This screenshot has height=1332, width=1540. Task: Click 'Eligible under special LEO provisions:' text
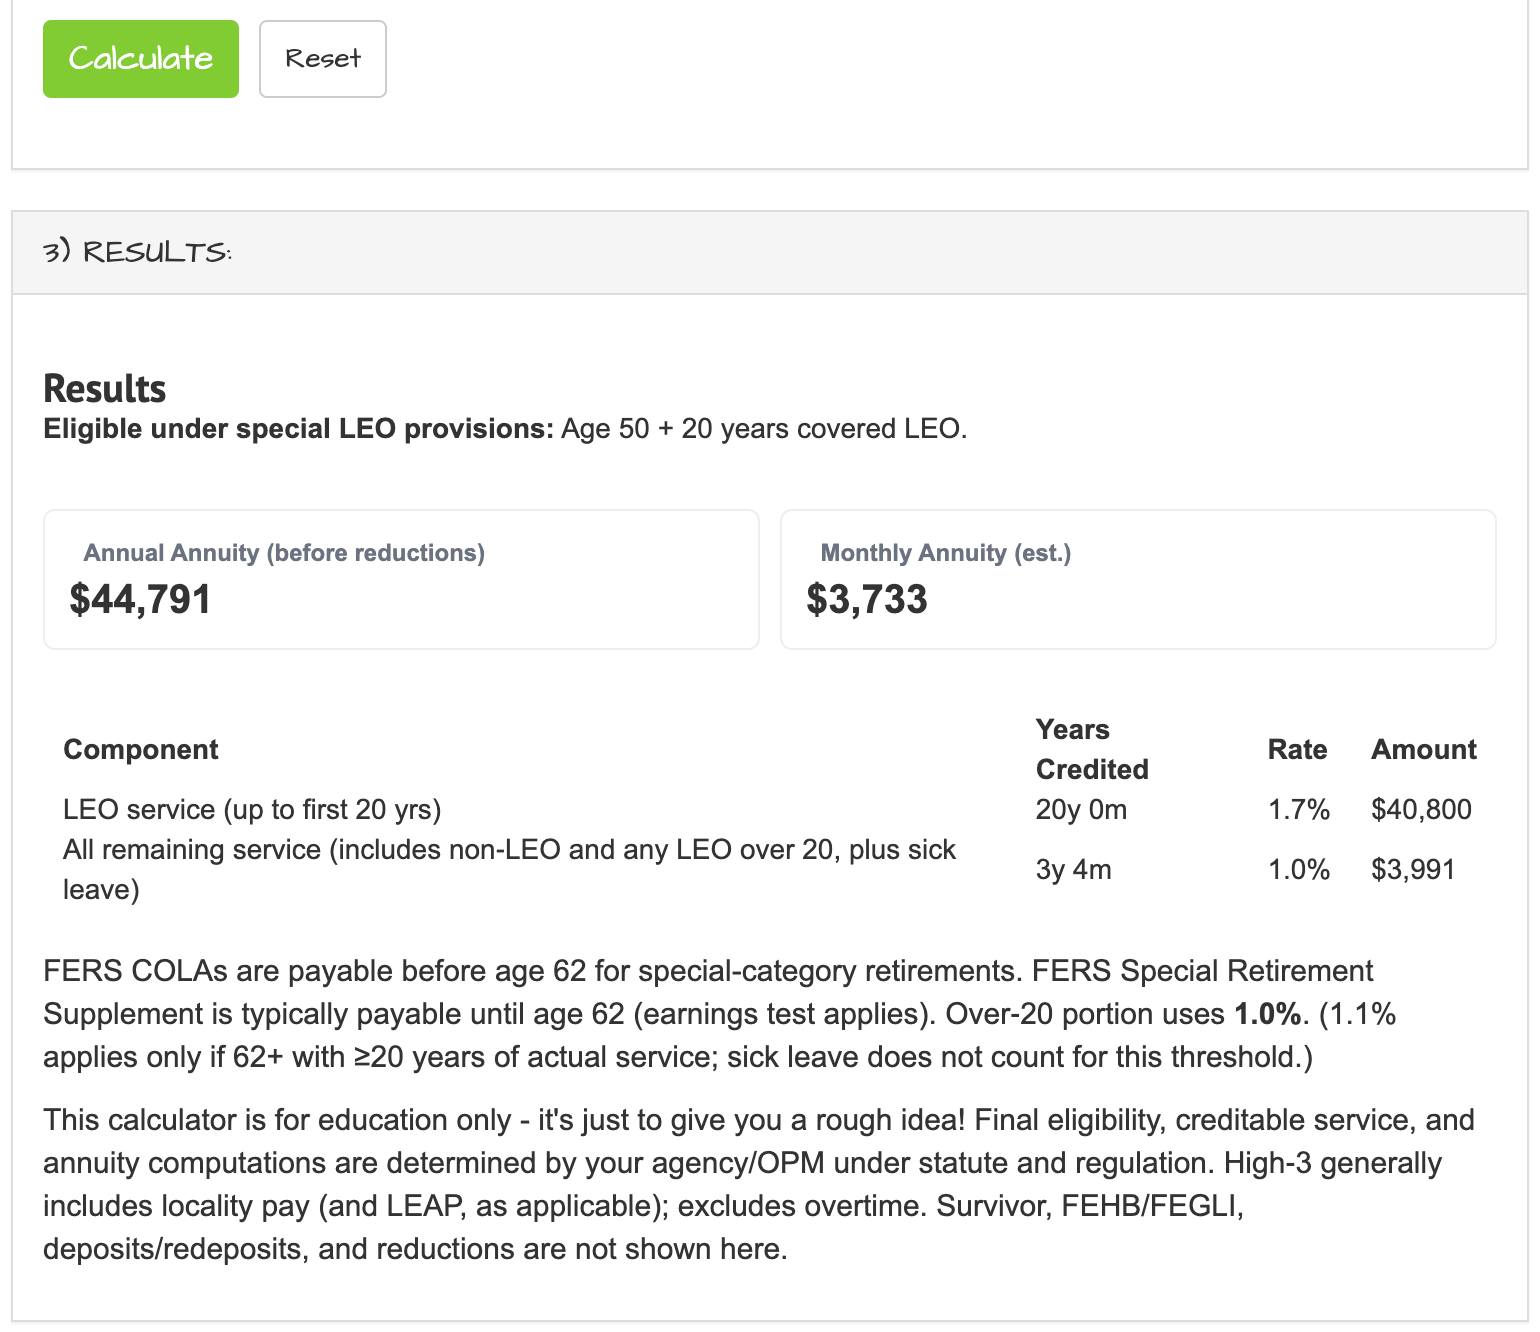pos(298,429)
